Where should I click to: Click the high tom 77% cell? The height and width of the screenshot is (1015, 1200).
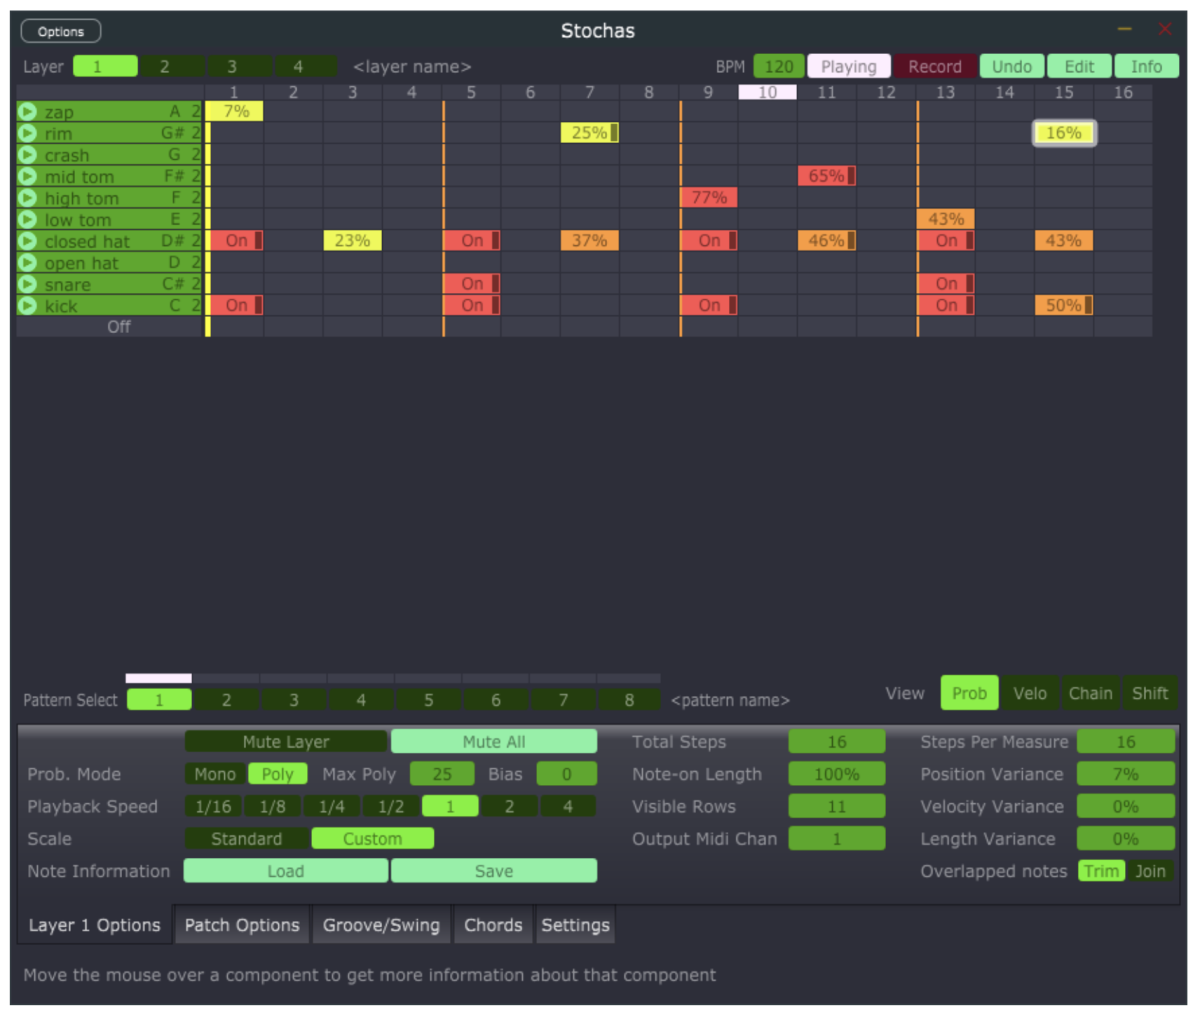pyautogui.click(x=709, y=197)
